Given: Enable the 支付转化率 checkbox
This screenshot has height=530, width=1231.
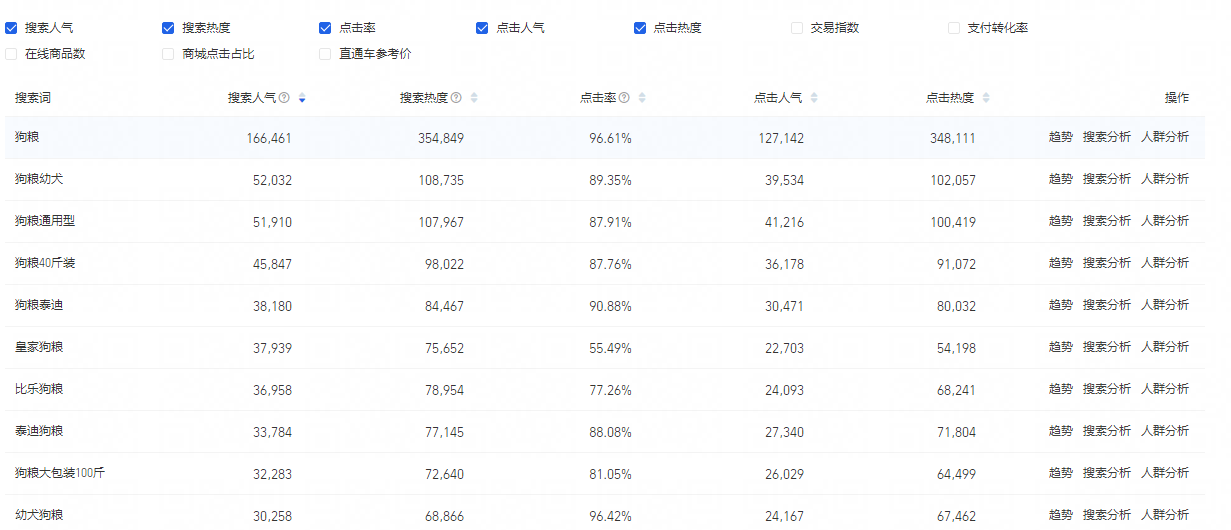Looking at the screenshot, I should (954, 28).
